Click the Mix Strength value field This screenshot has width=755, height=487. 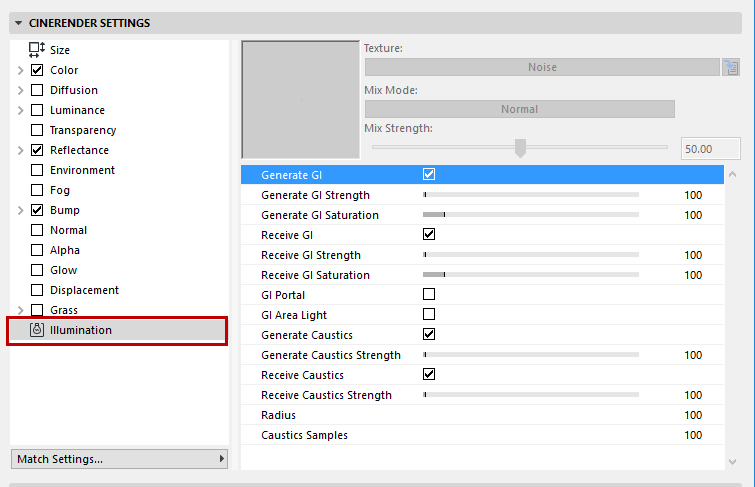[x=710, y=149]
